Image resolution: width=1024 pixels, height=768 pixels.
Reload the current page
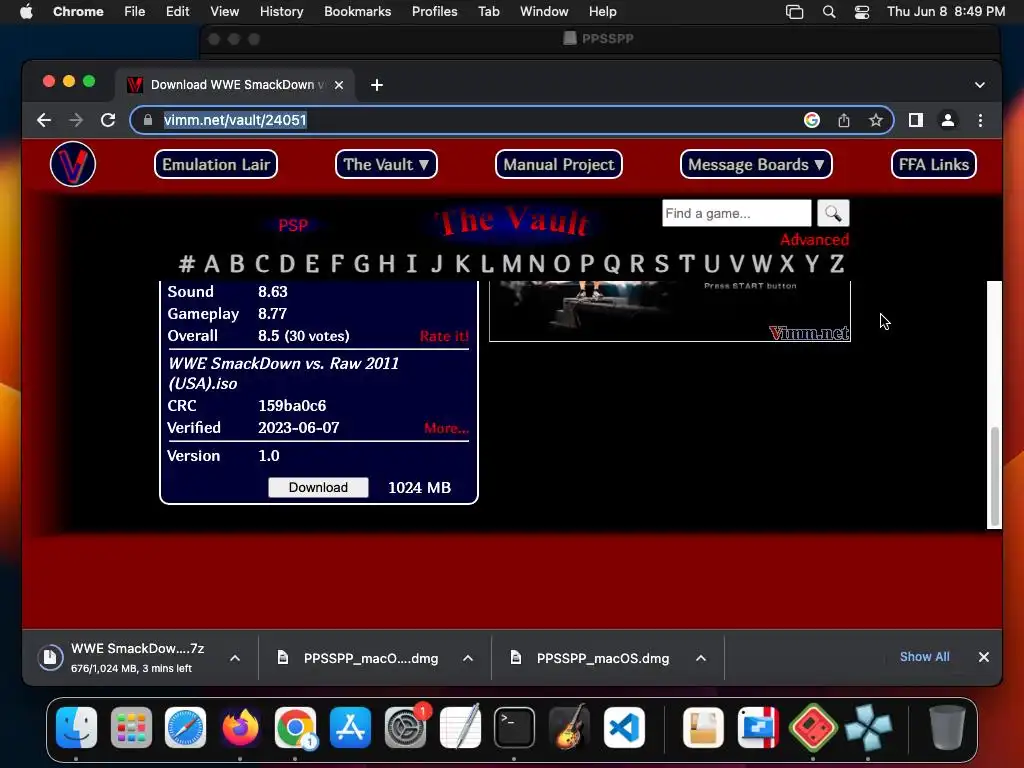click(108, 120)
